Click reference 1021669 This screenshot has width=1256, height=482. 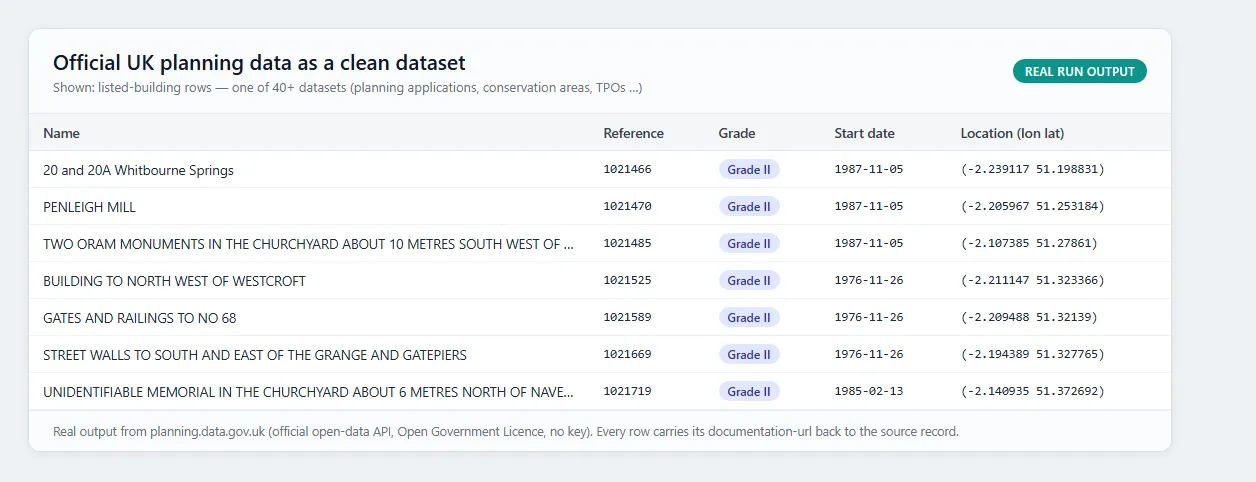click(627, 355)
